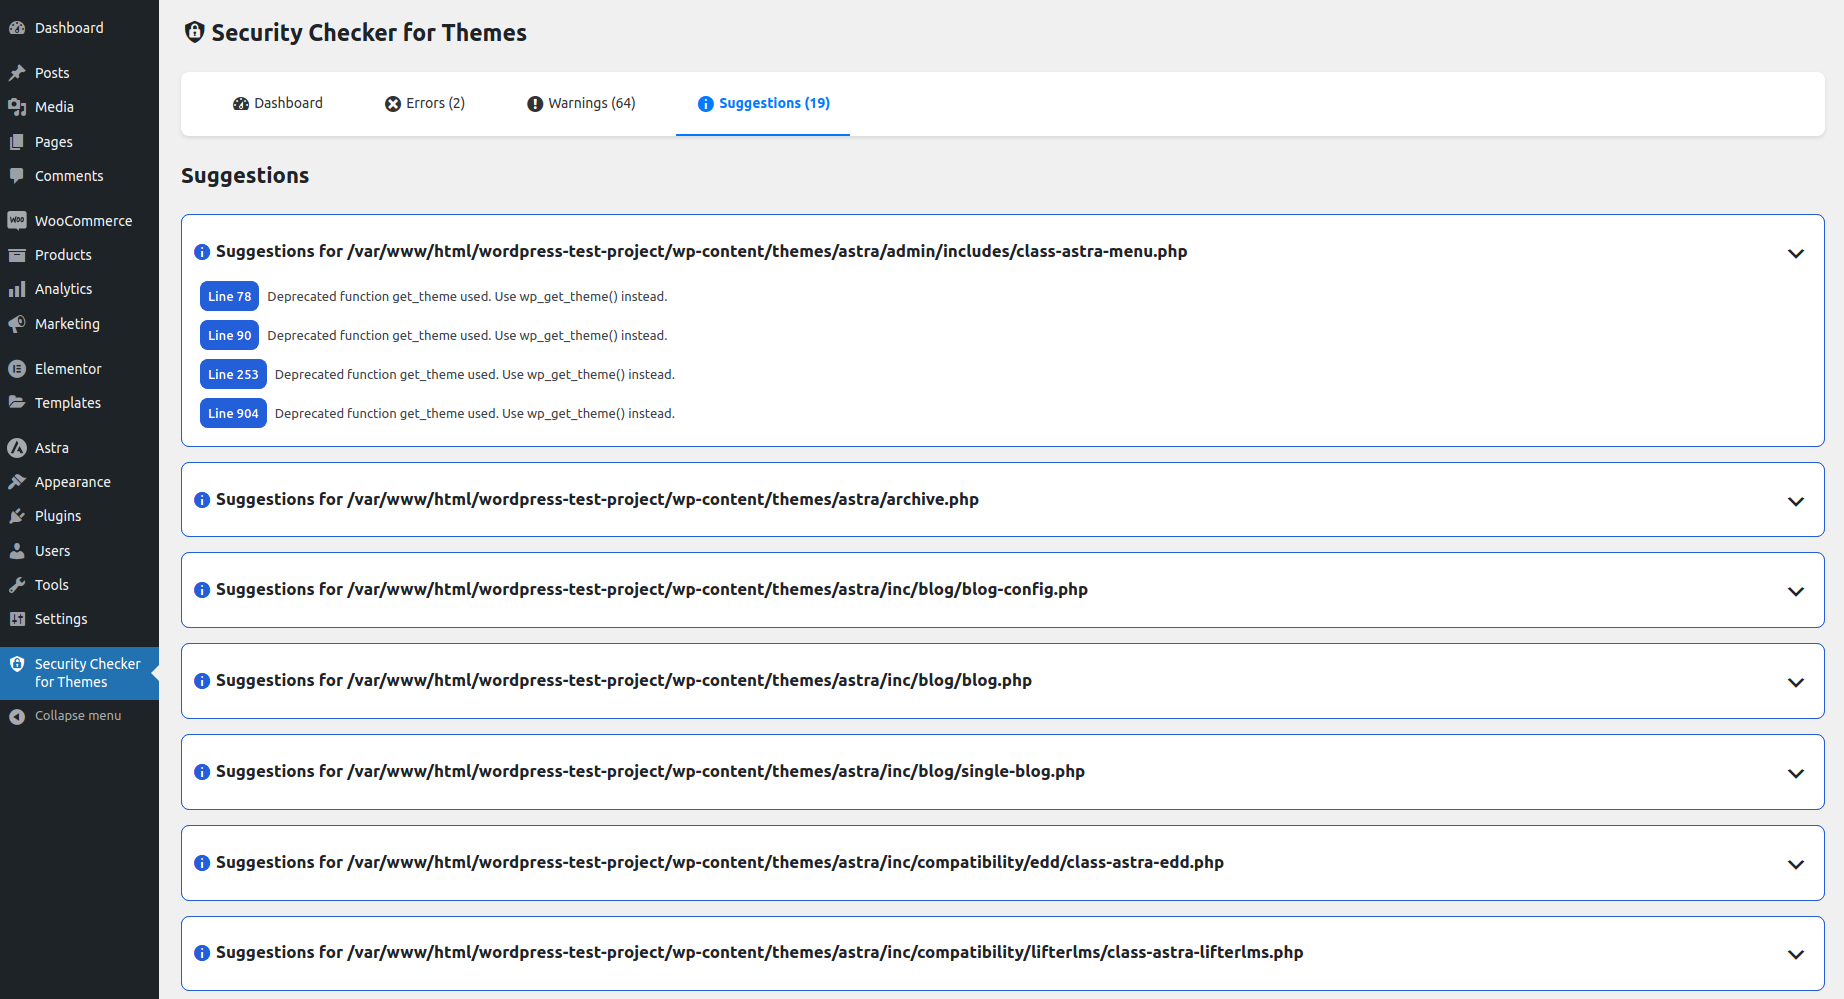Expand the inc/blog/blog.php suggestions chevron
Viewport: 1844px width, 999px height.
(x=1796, y=682)
